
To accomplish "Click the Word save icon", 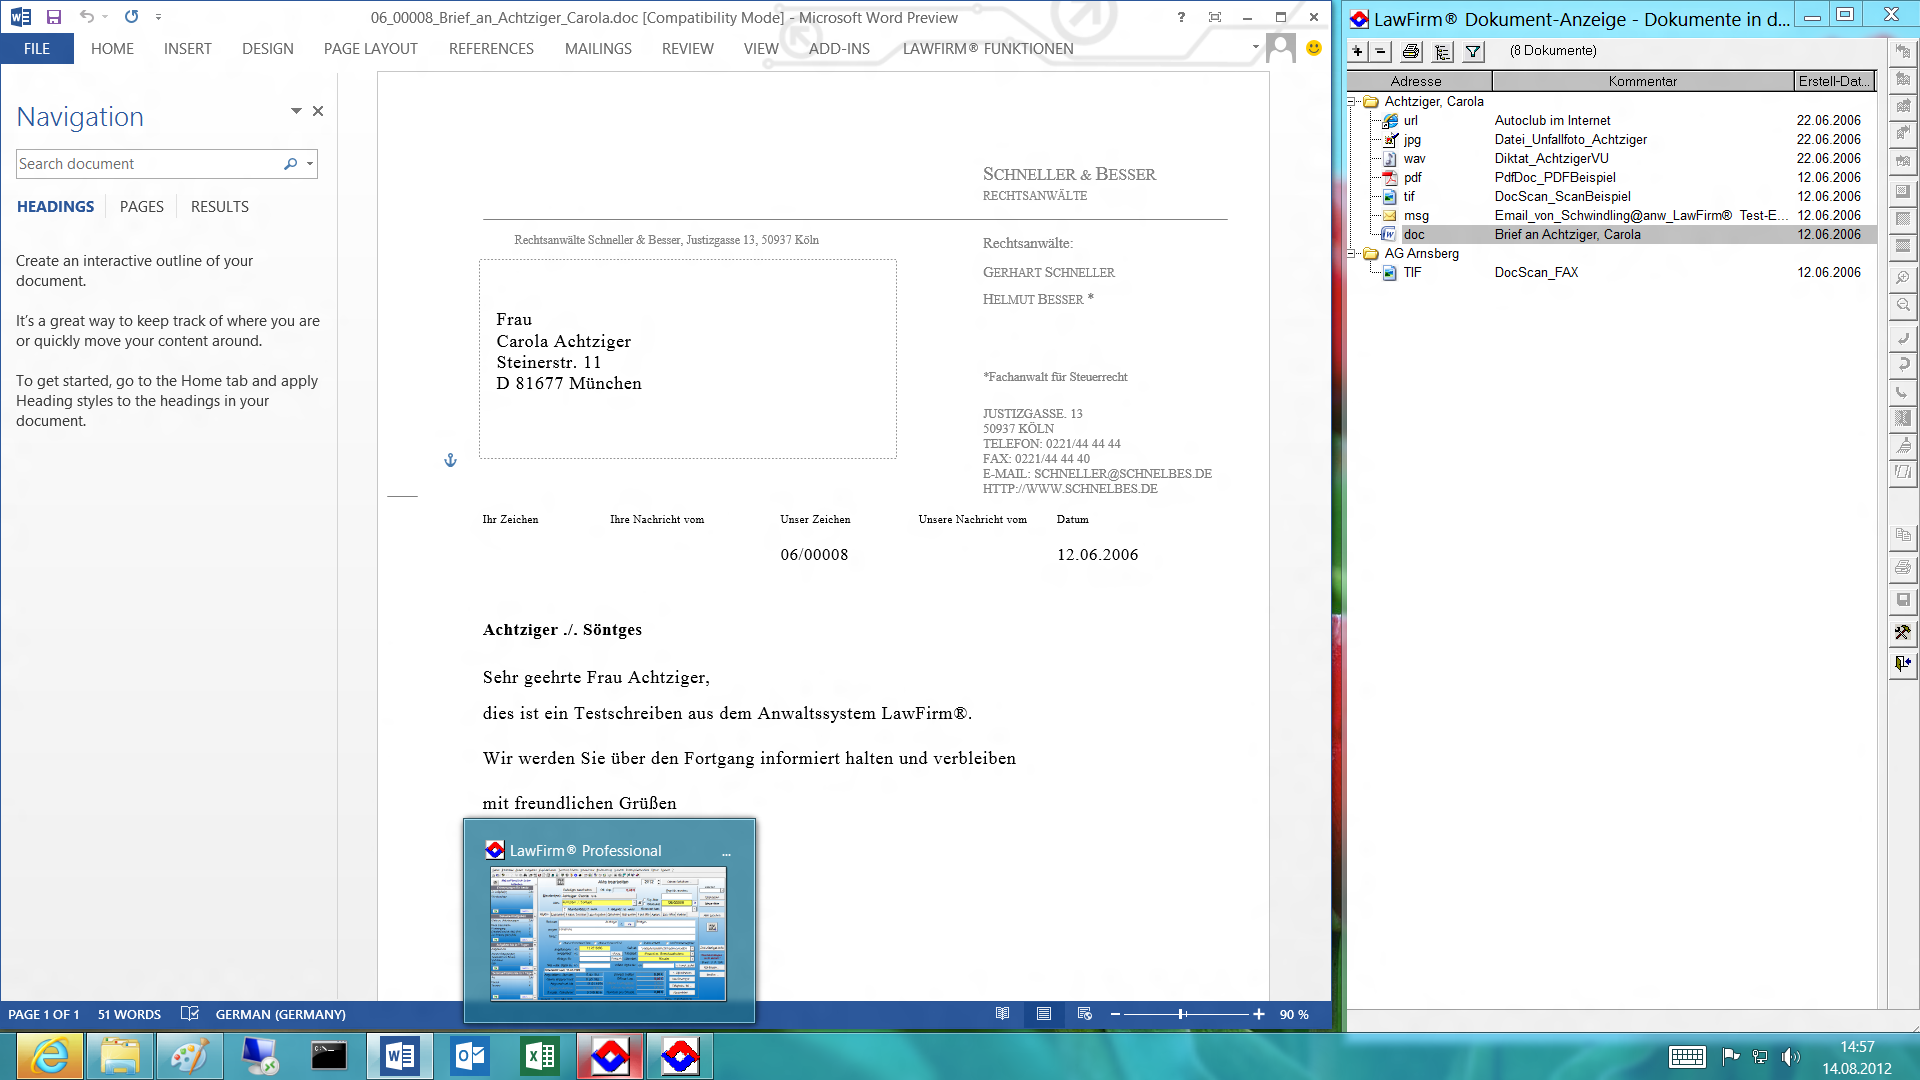I will [54, 17].
